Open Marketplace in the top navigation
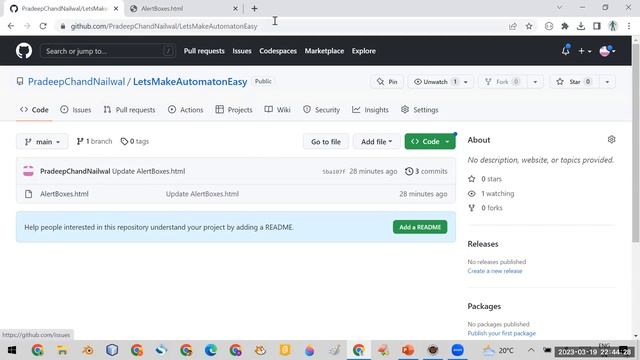This screenshot has height=360, width=640. pyautogui.click(x=324, y=51)
